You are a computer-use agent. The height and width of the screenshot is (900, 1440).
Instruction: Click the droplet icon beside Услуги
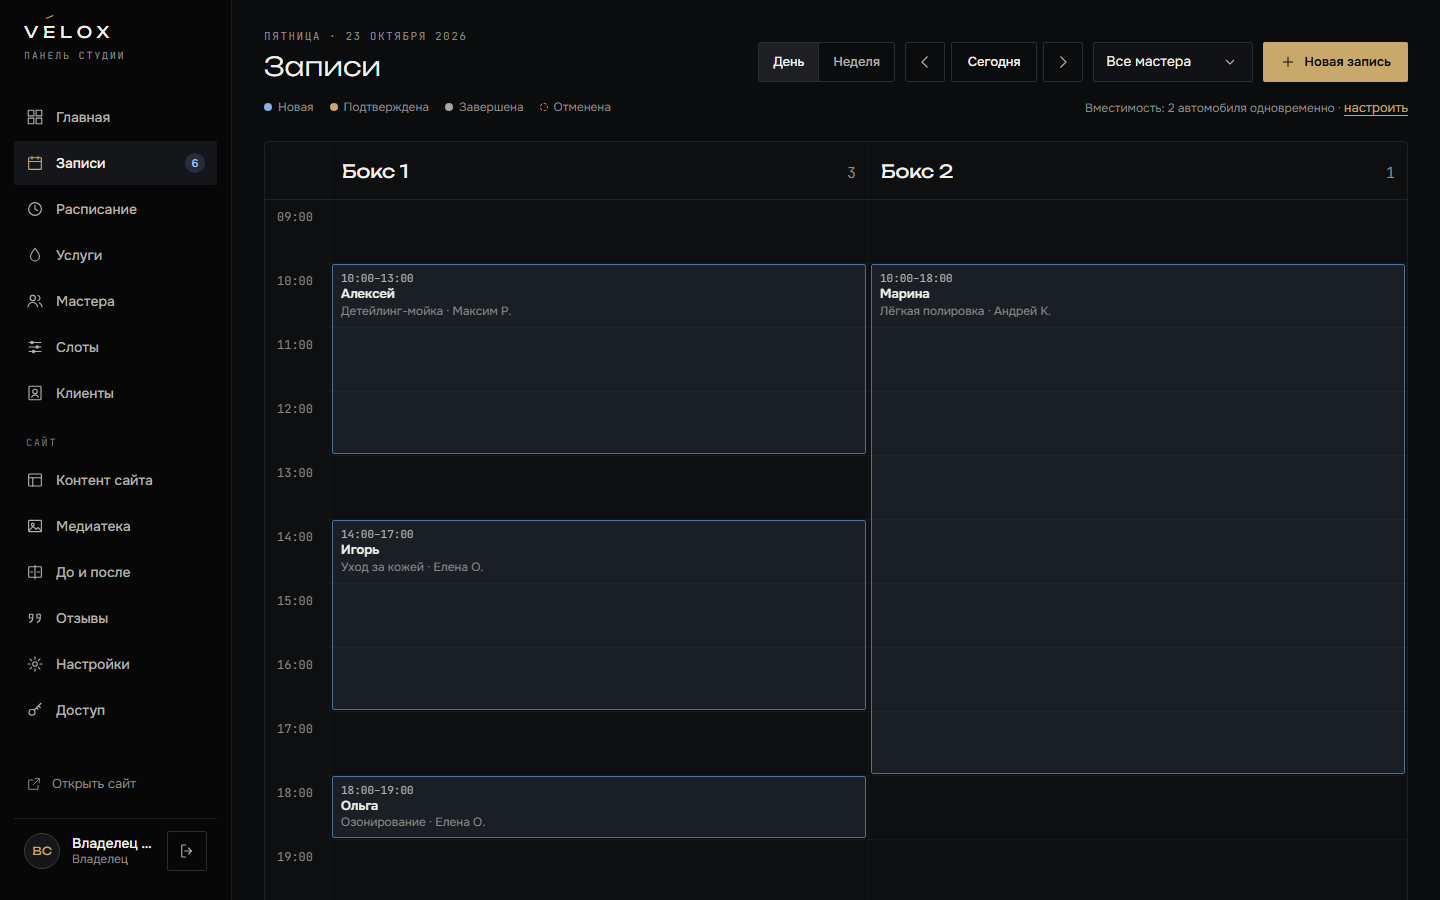[x=35, y=255]
